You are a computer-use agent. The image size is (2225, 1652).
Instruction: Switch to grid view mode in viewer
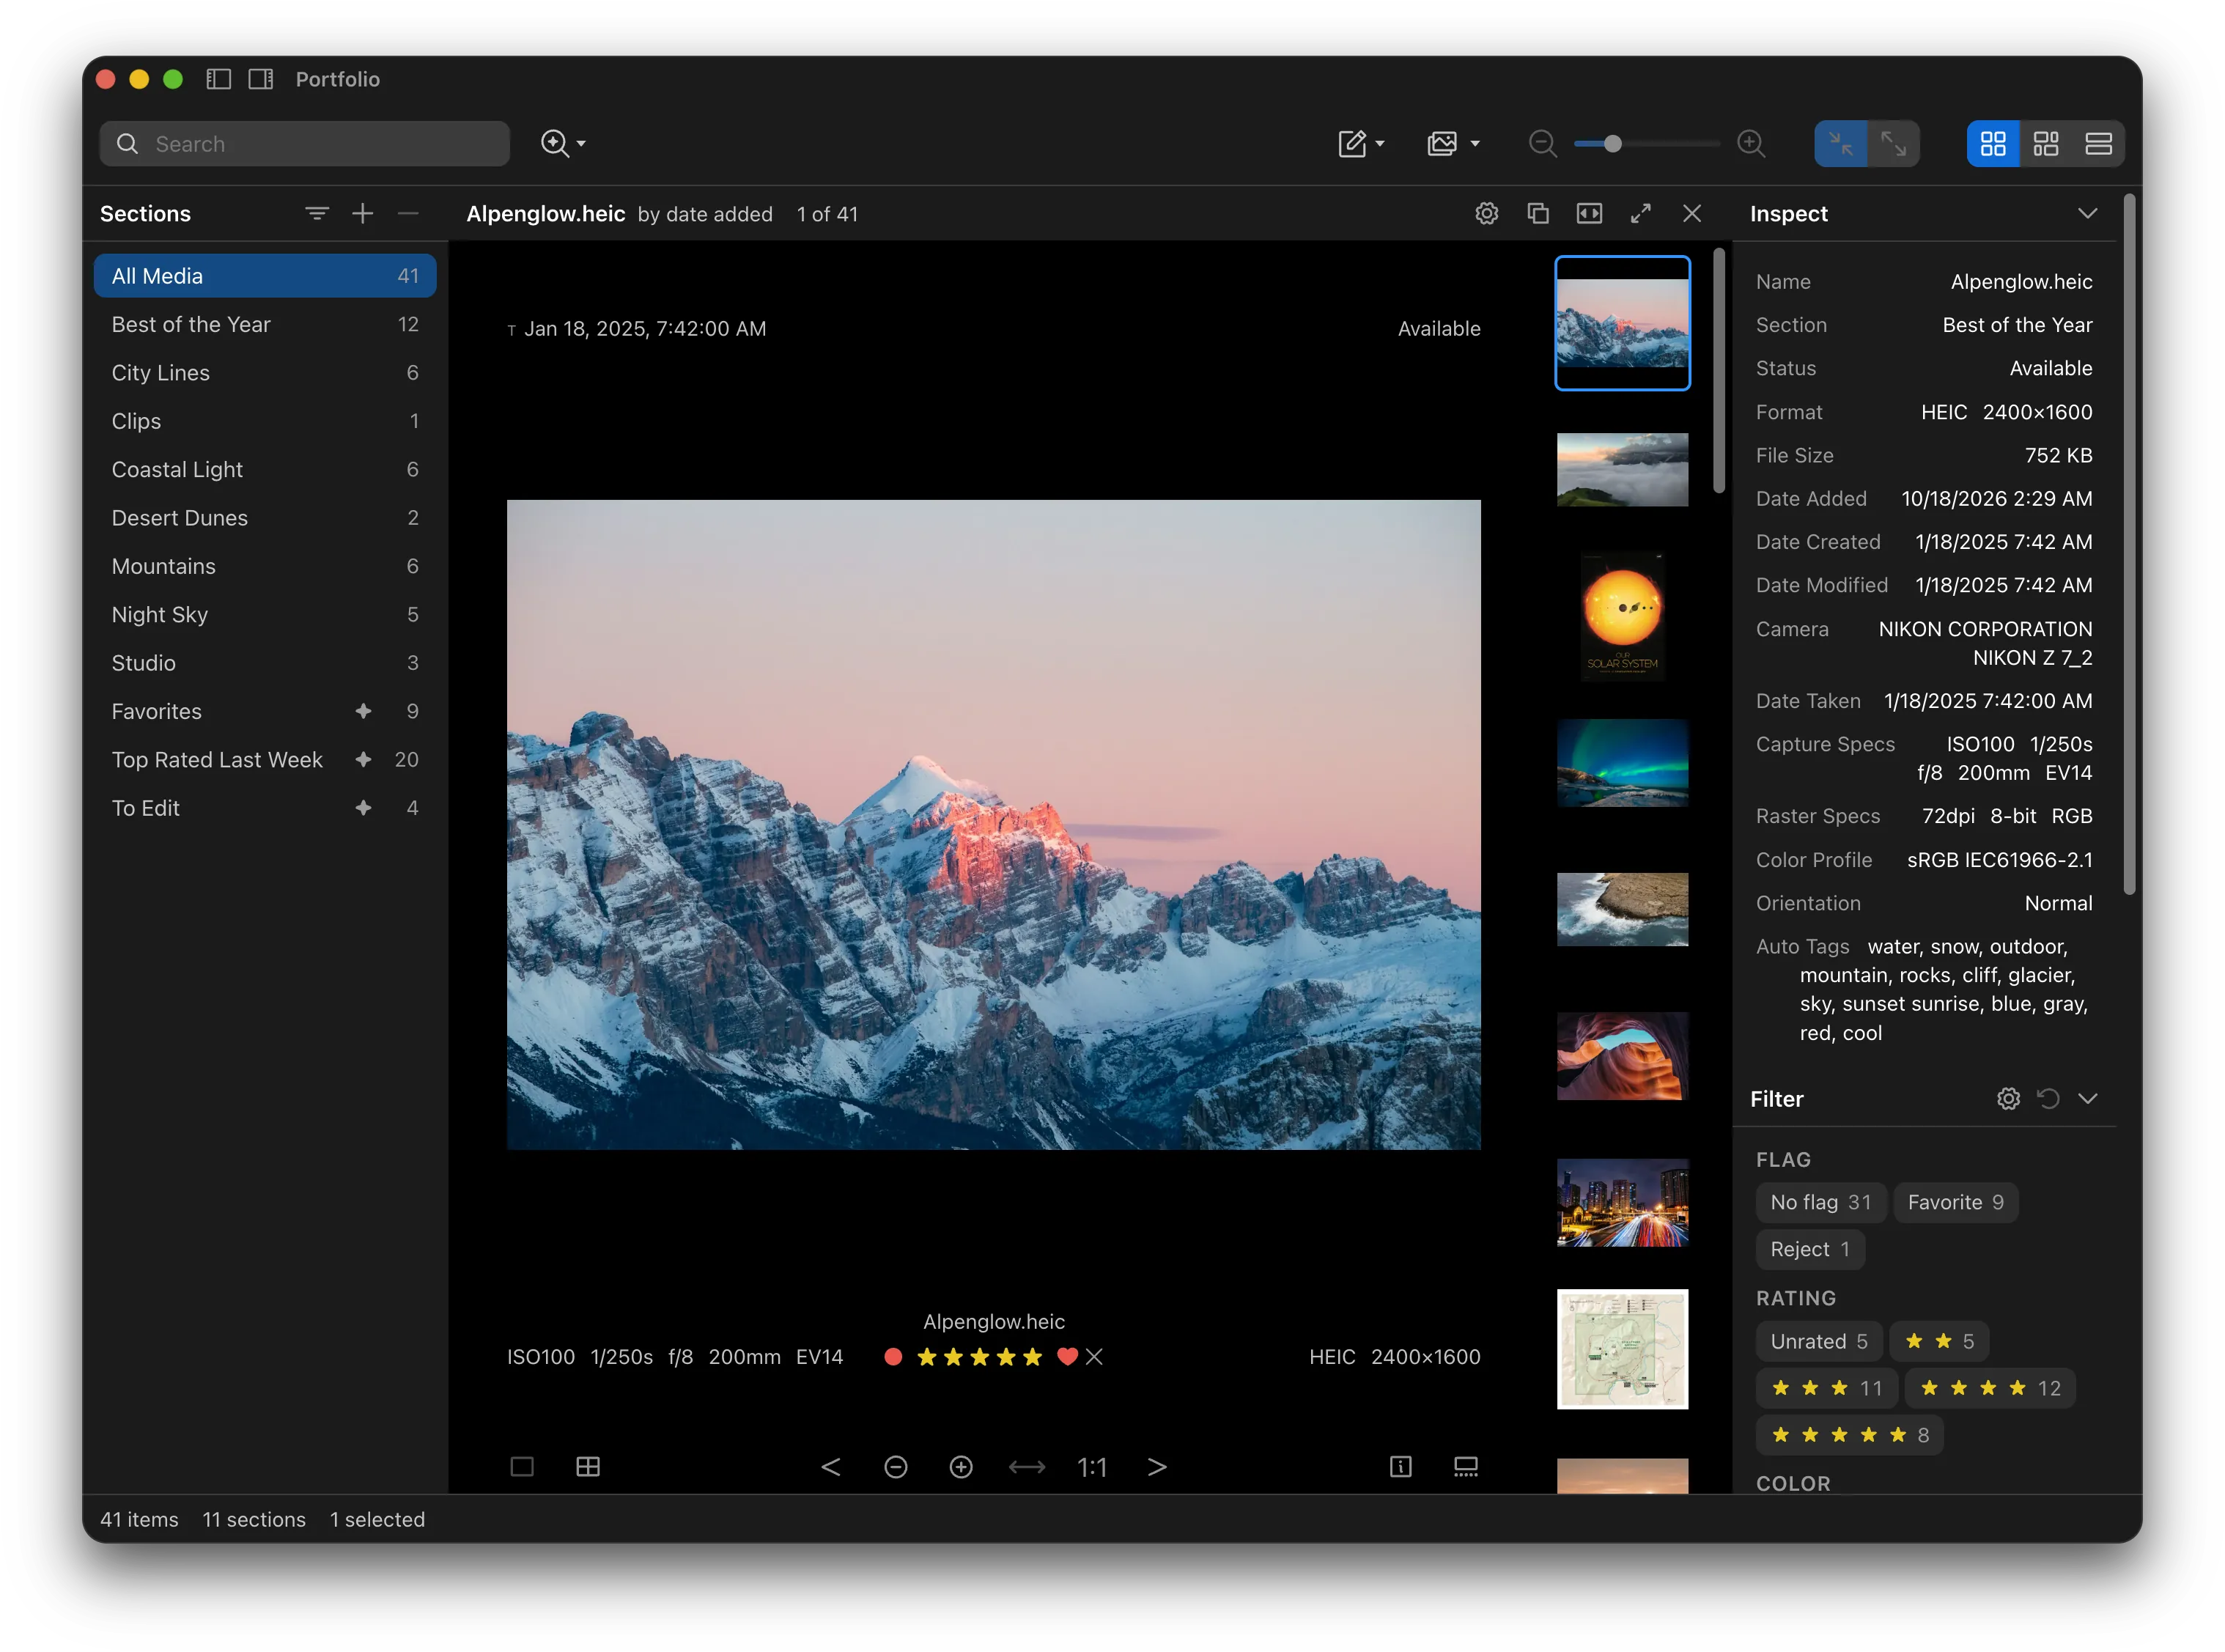[588, 1466]
